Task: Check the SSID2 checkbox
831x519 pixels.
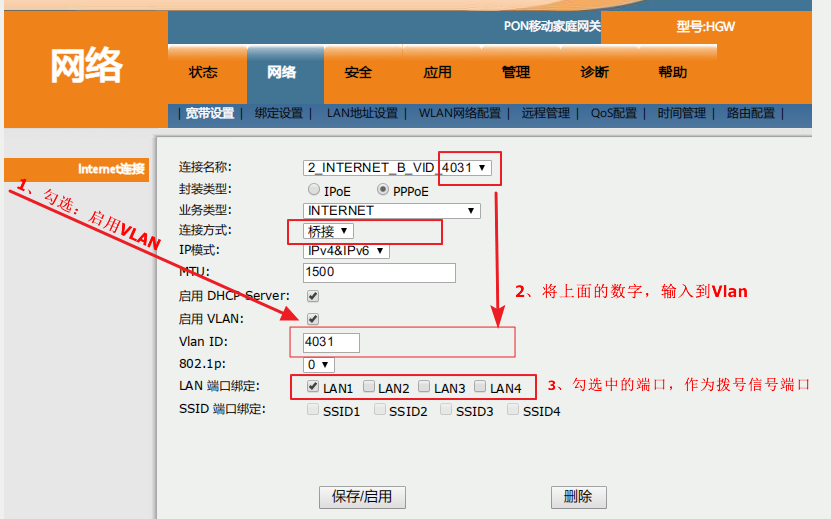Action: (379, 409)
